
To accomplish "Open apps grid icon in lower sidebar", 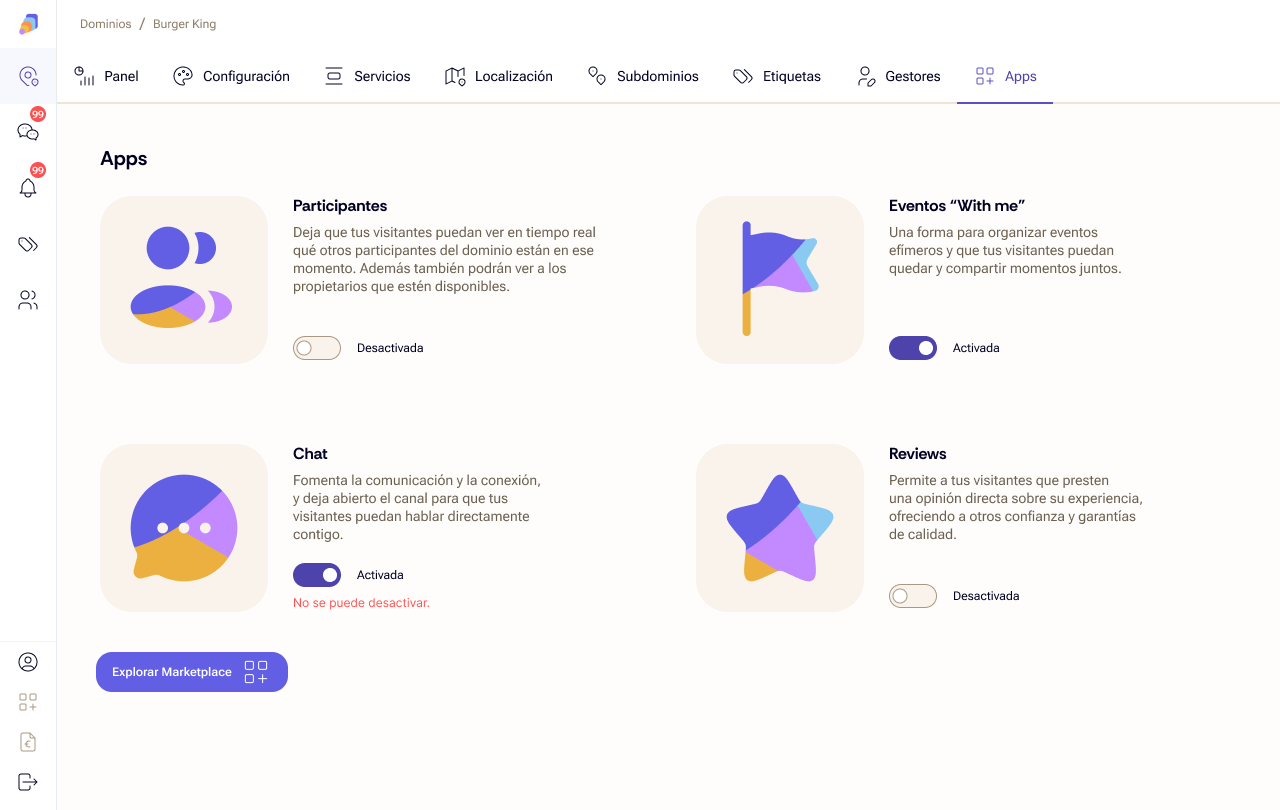I will pos(28,702).
